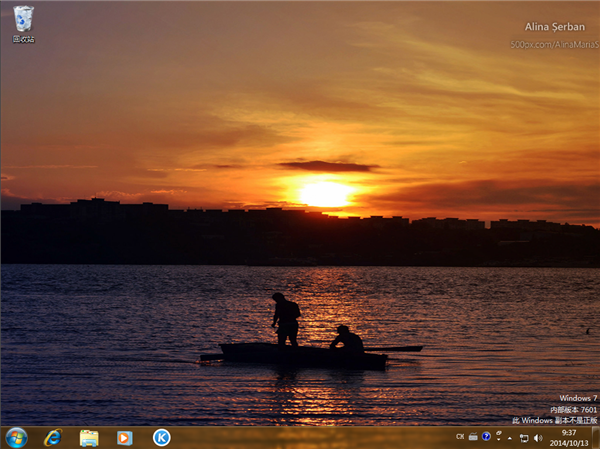The height and width of the screenshot is (449, 600).
Task: Open the blue K music player icon
Action: [x=161, y=437]
